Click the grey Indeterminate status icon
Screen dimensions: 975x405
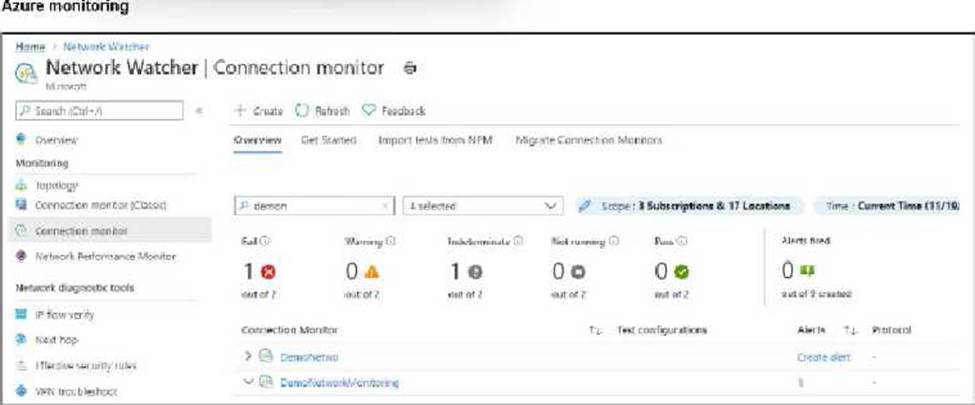[x=475, y=272]
